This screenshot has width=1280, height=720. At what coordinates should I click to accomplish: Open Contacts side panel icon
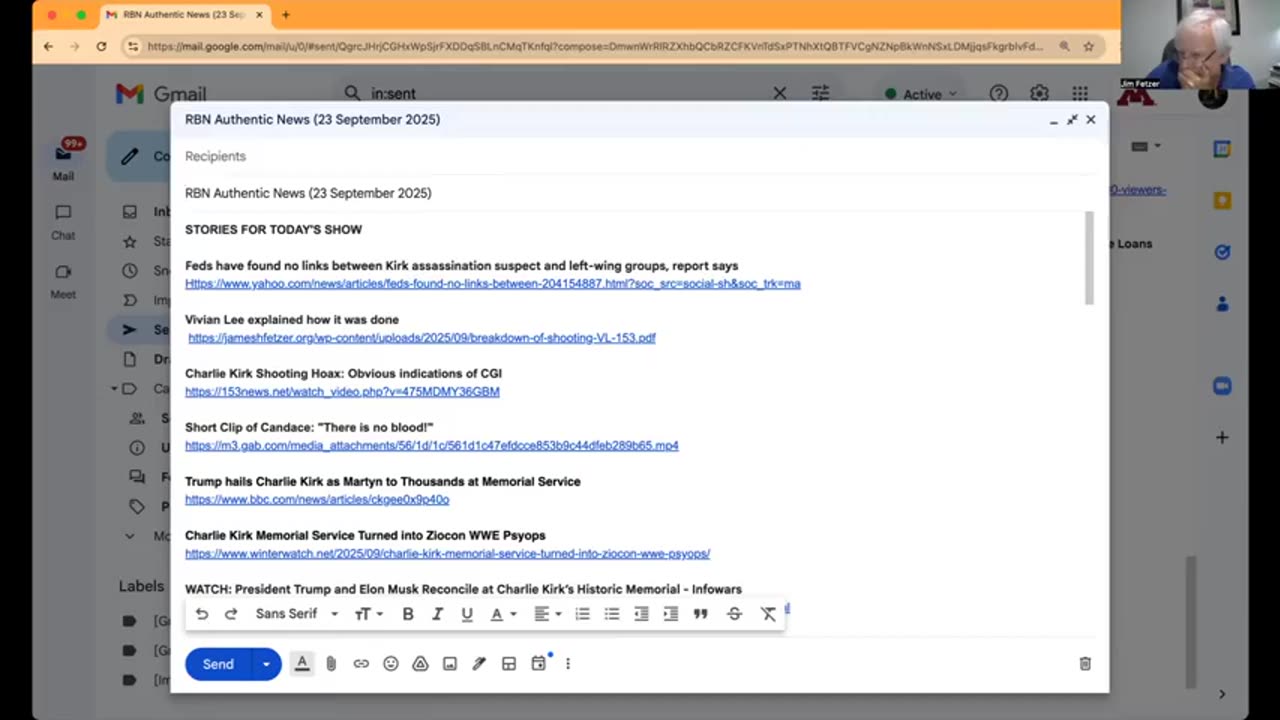point(1222,304)
